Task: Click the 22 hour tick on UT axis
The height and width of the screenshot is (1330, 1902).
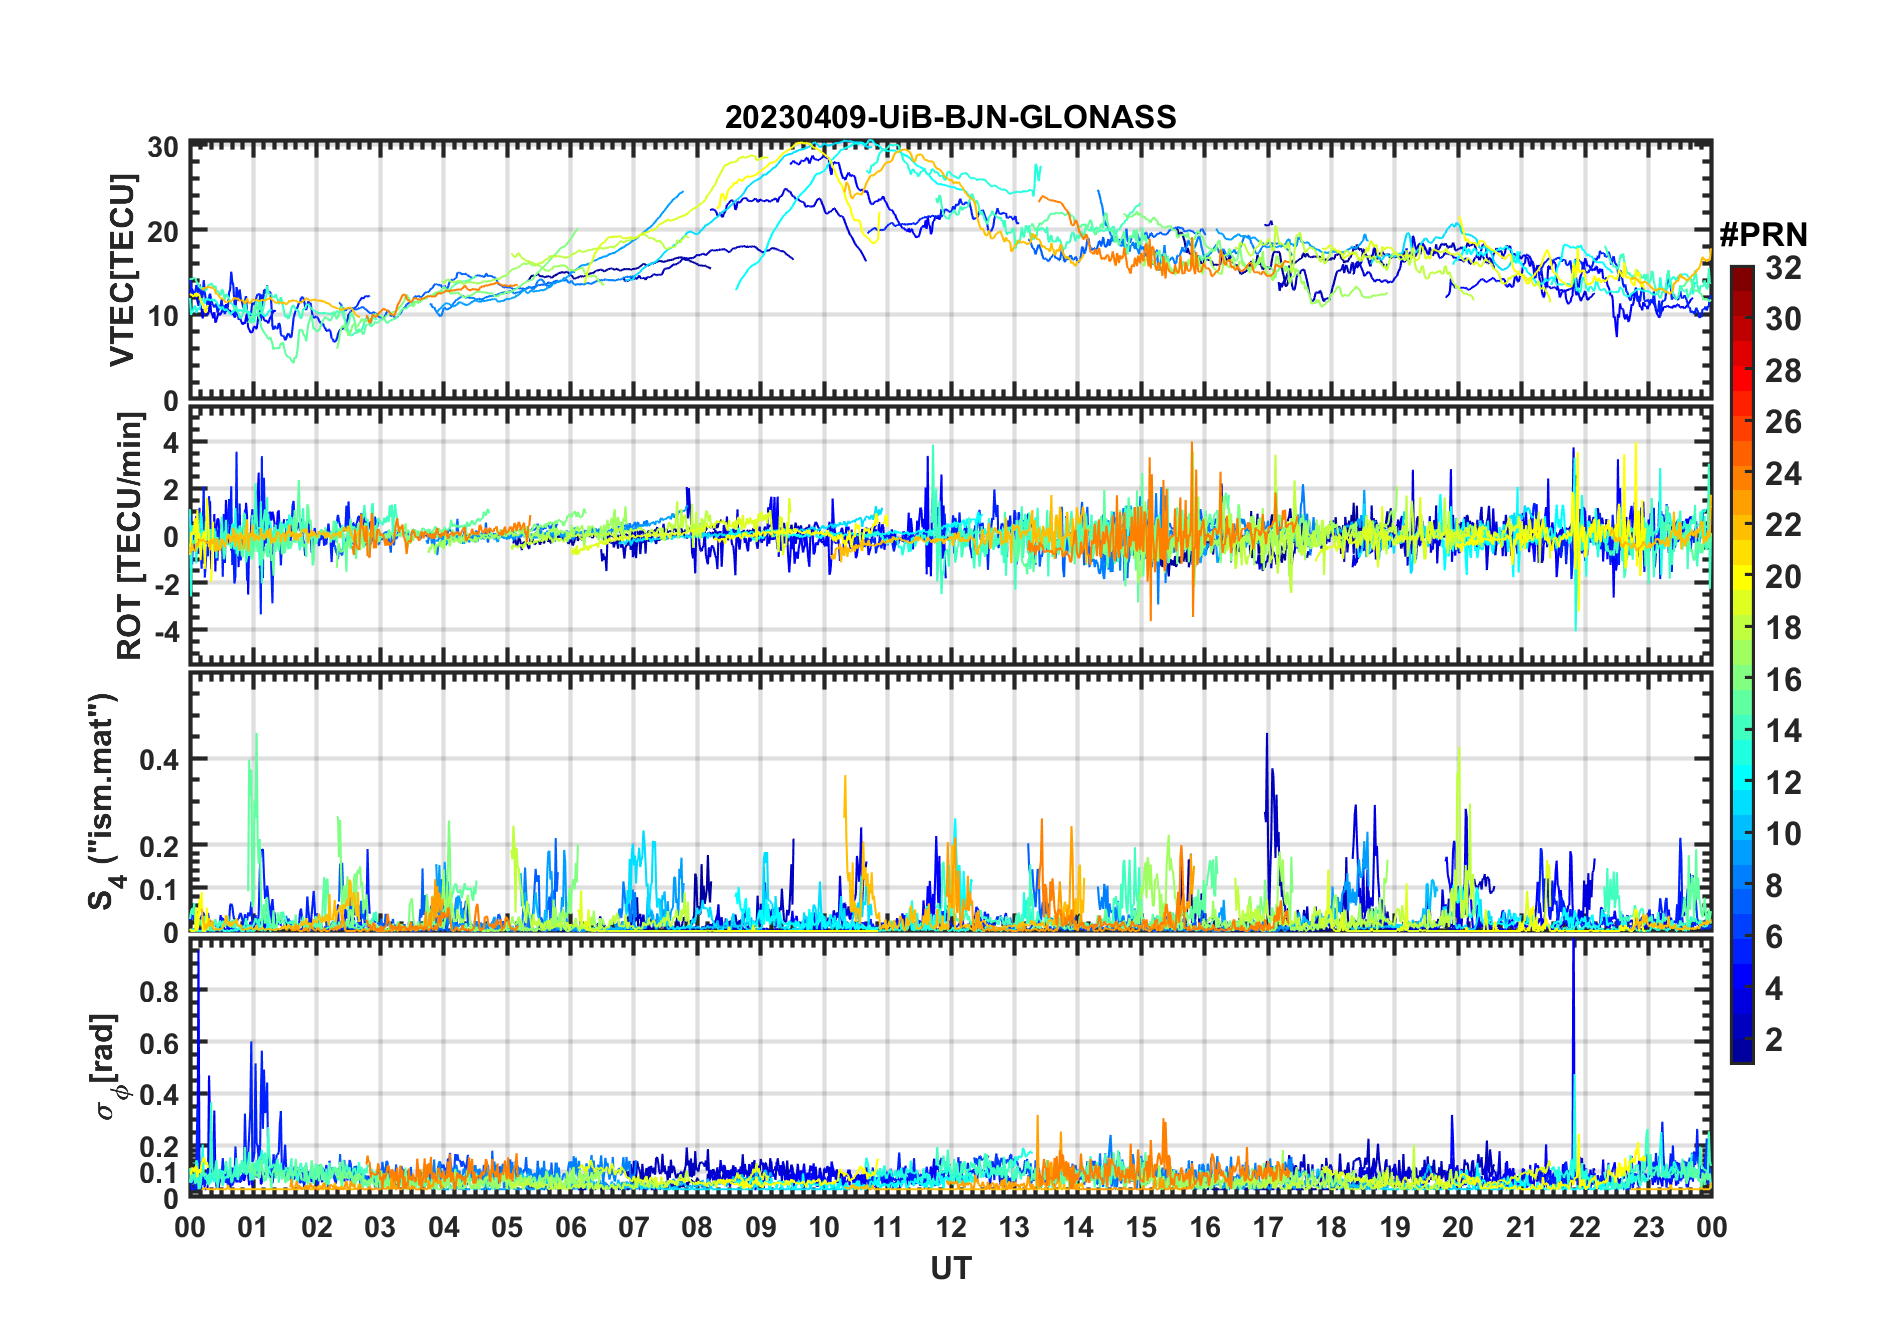Action: [x=1585, y=1227]
